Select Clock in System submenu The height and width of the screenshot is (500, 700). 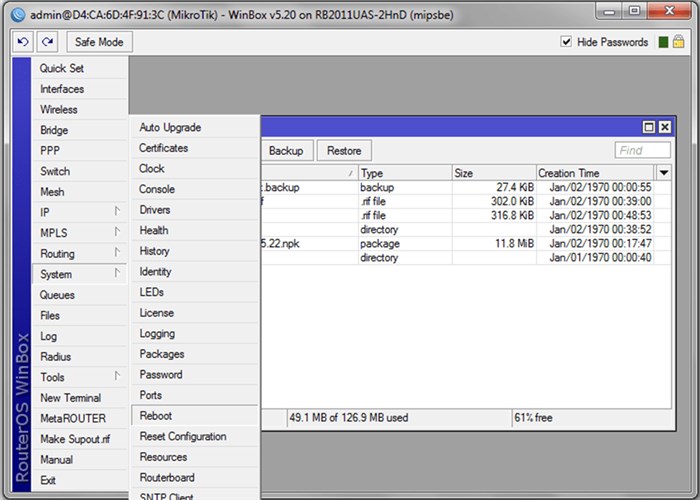pyautogui.click(x=195, y=168)
